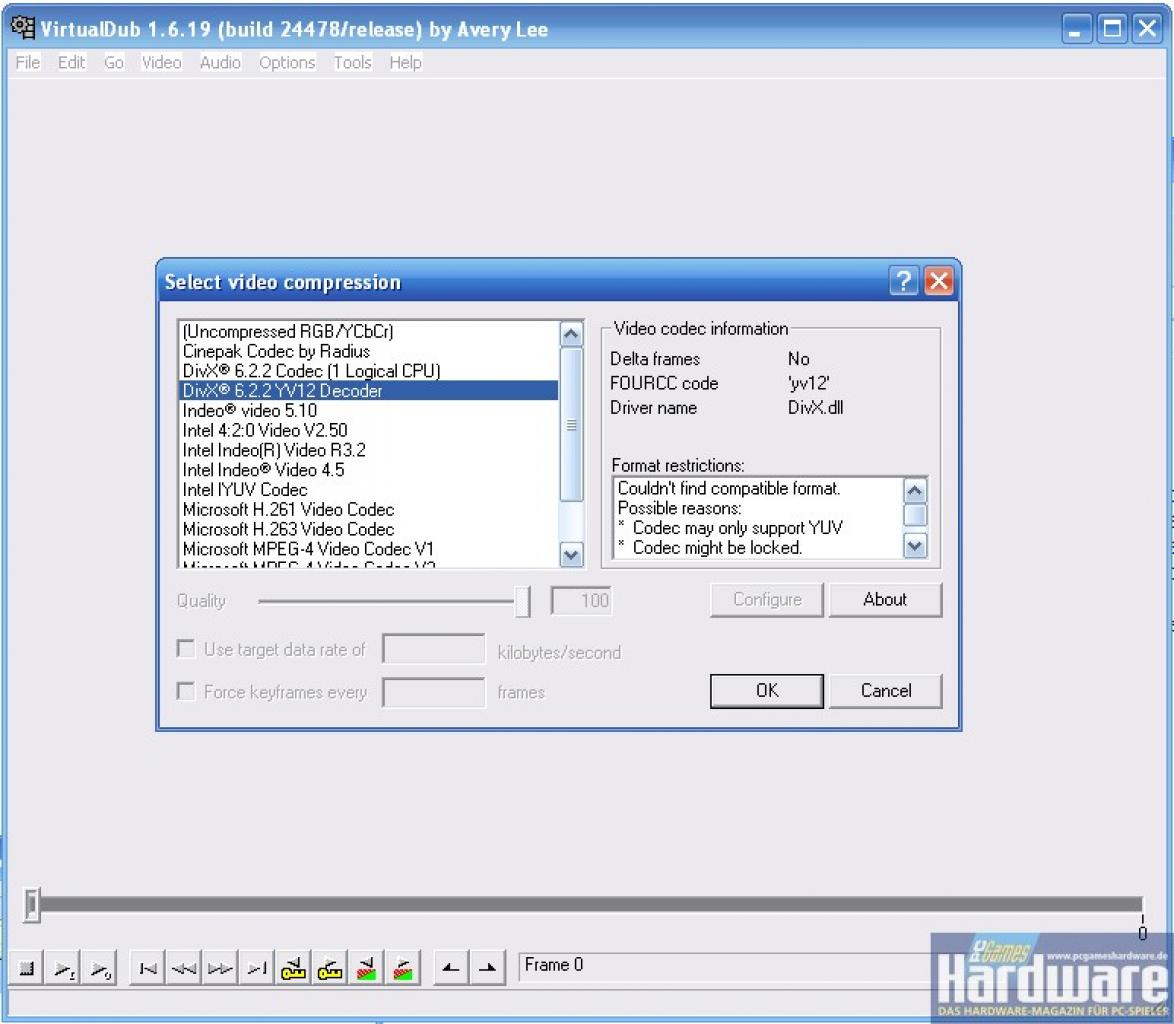The width and height of the screenshot is (1174, 1024).
Task: Enable Force keyframes every checkbox
Action: coord(186,690)
